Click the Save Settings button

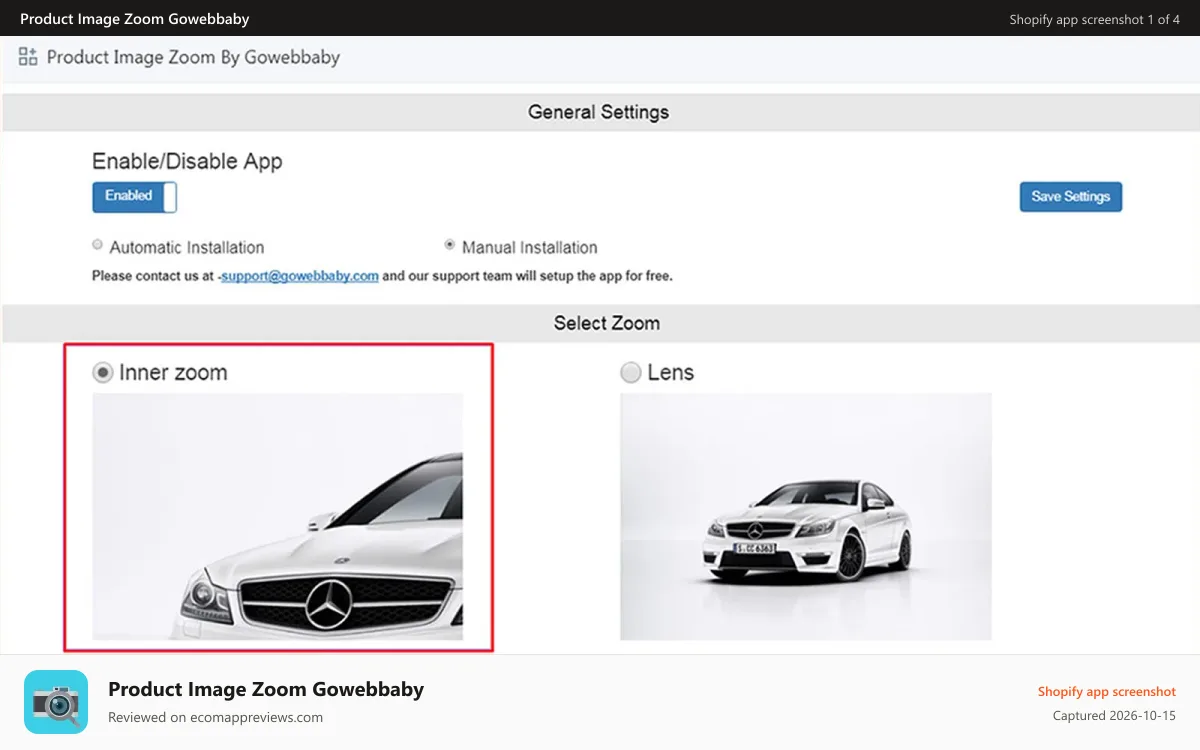point(1071,196)
